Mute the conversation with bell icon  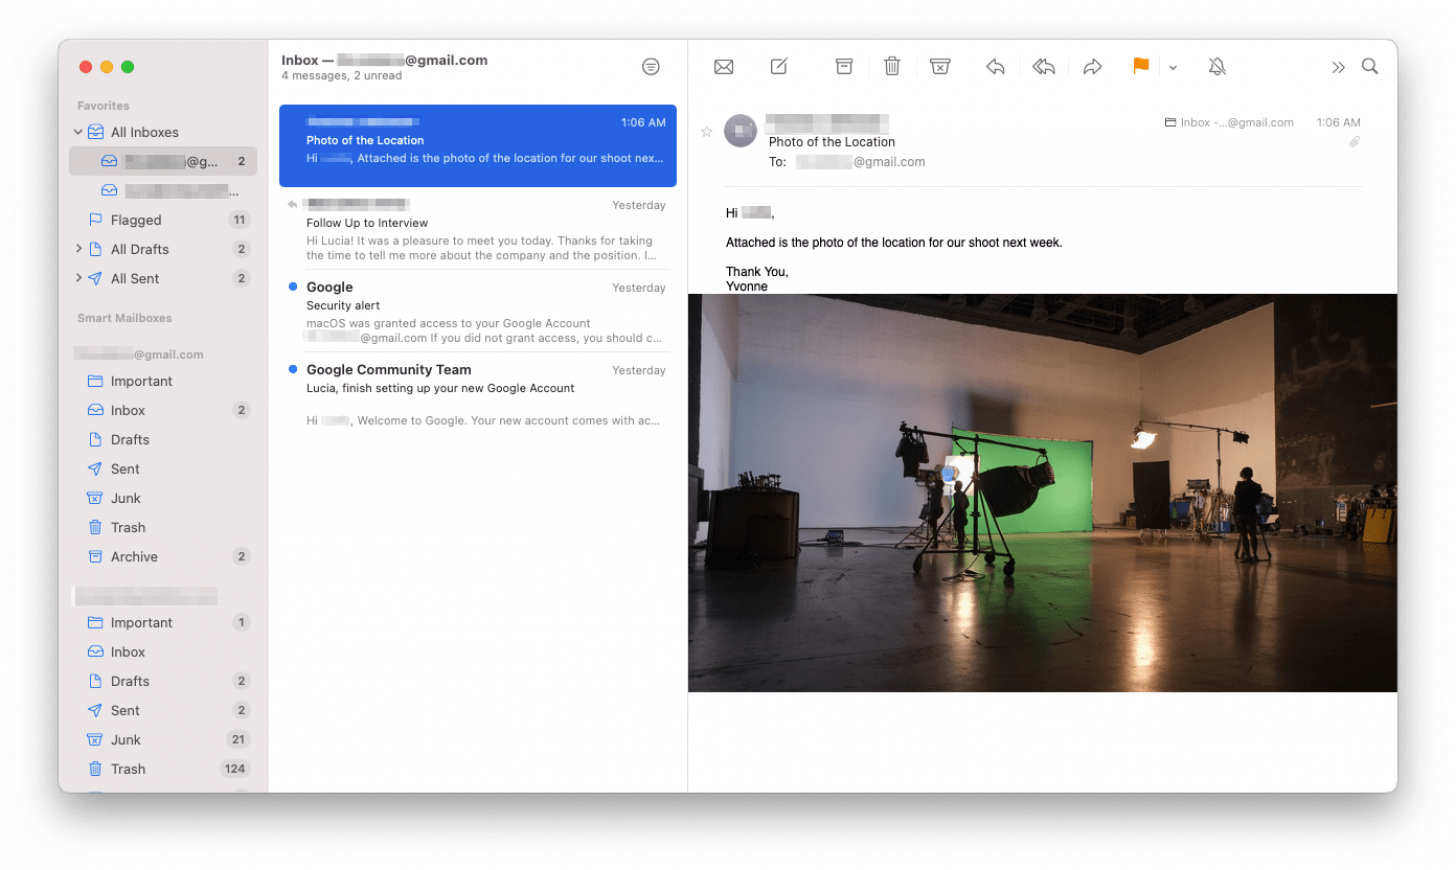point(1217,67)
